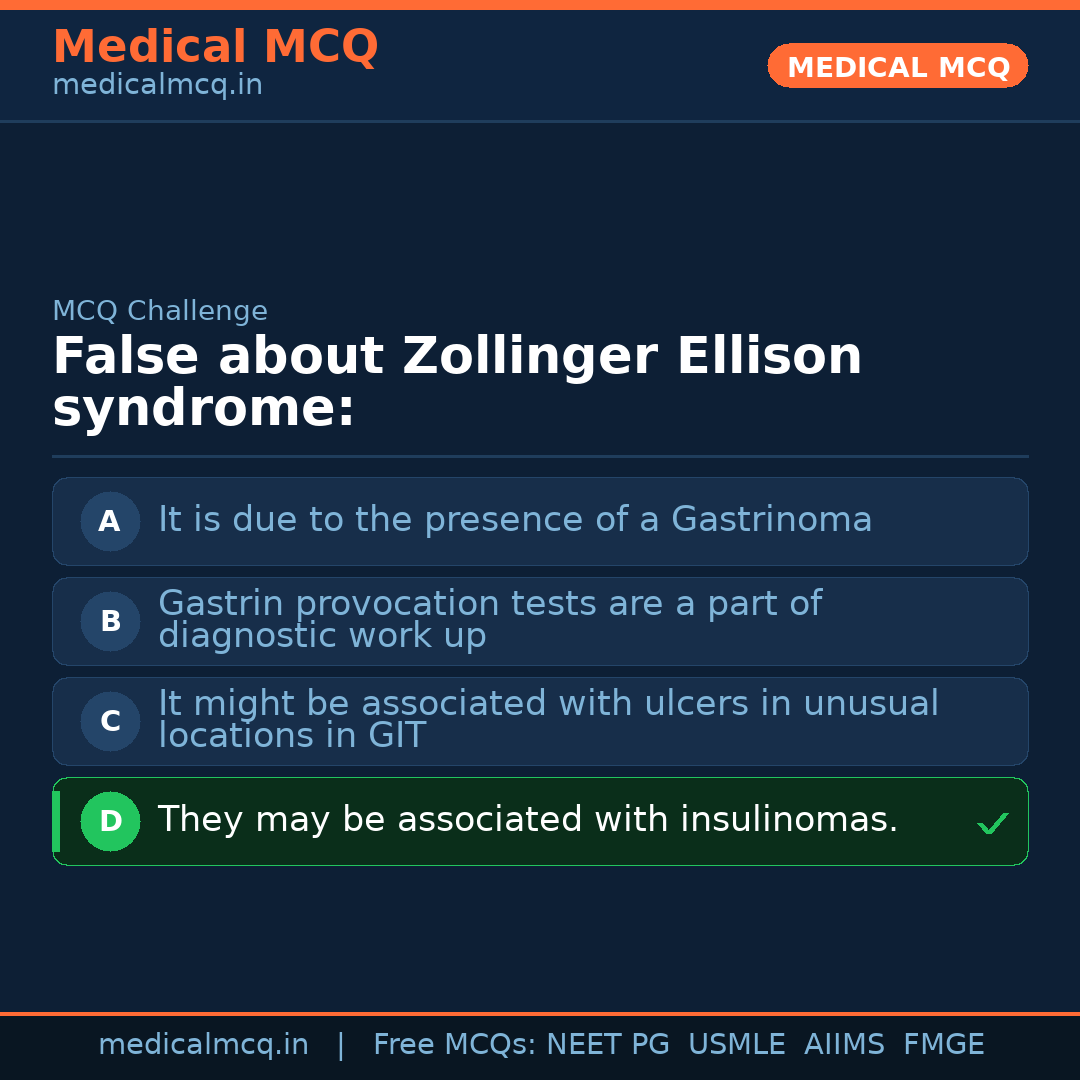Click the orange Medical MCQ title
The image size is (1080, 1080).
[215, 47]
